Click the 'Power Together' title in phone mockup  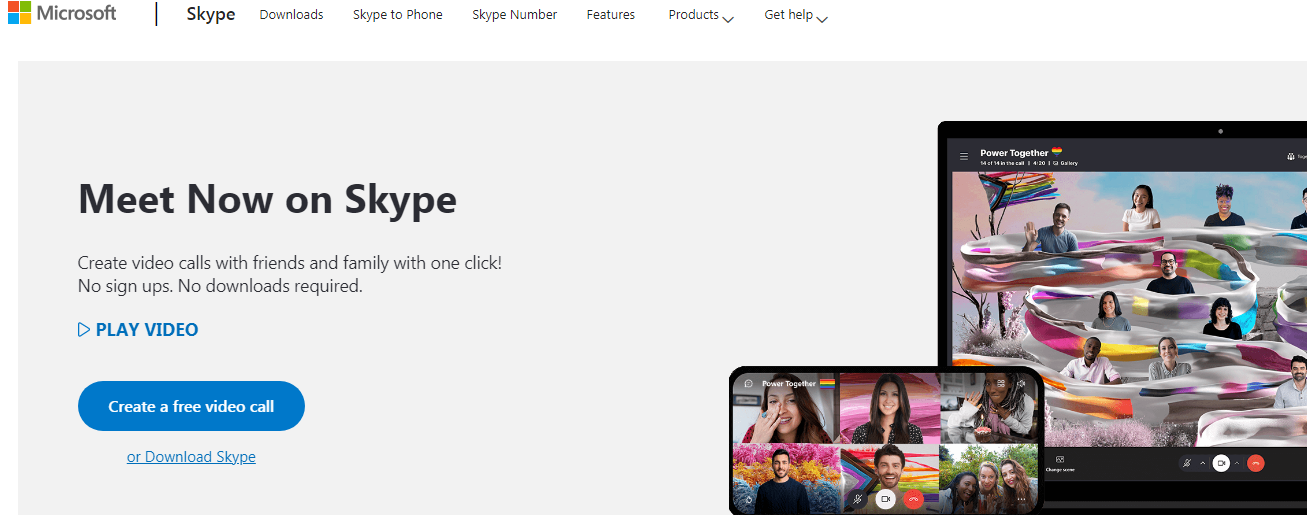click(789, 383)
